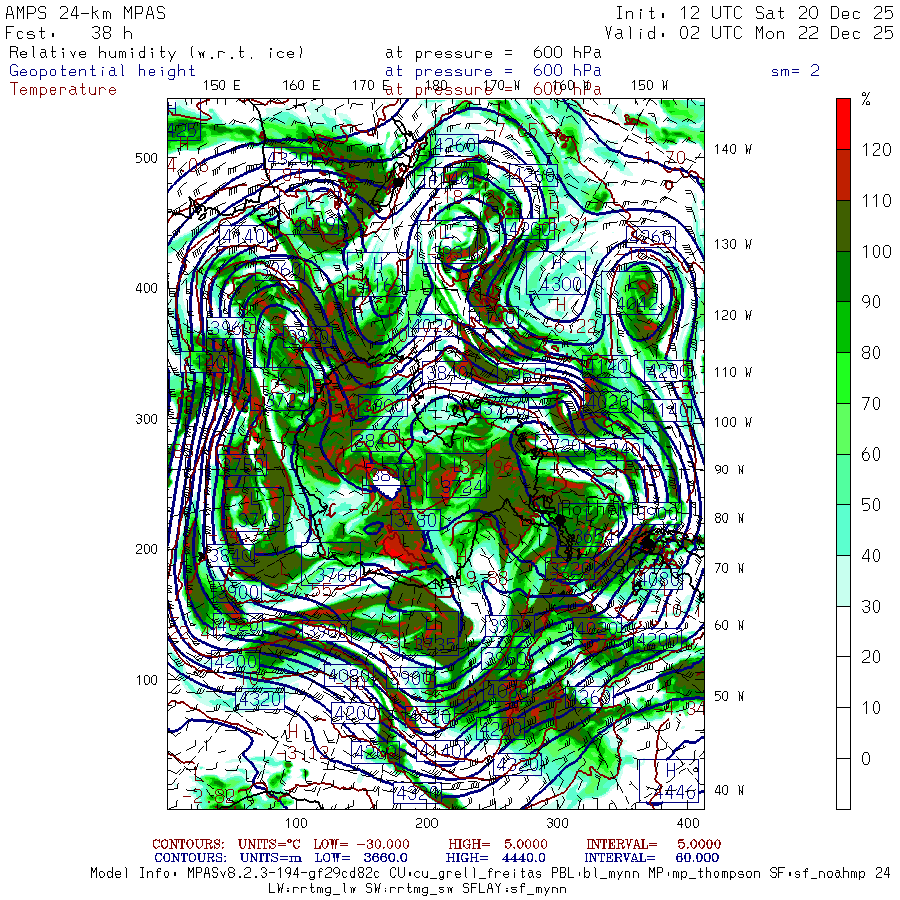900x900 pixels.
Task: Click the red 'UNITS=°C' text
Action: [x=271, y=844]
